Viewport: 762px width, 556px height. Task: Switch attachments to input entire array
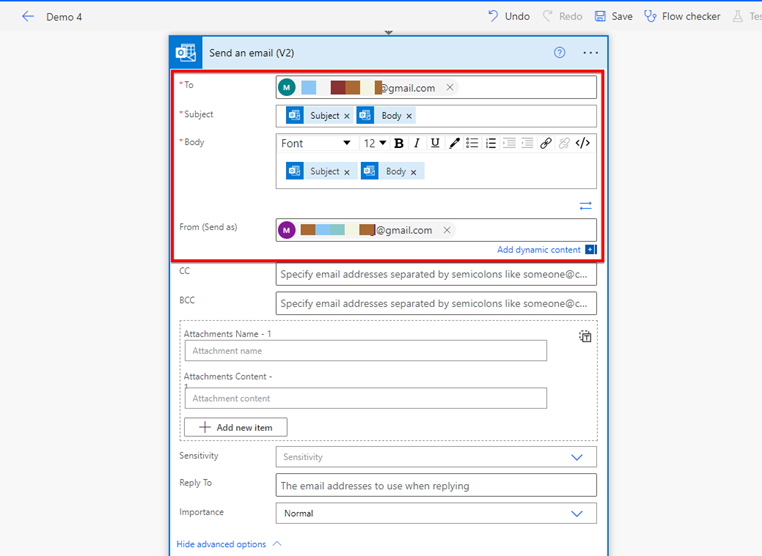point(585,336)
